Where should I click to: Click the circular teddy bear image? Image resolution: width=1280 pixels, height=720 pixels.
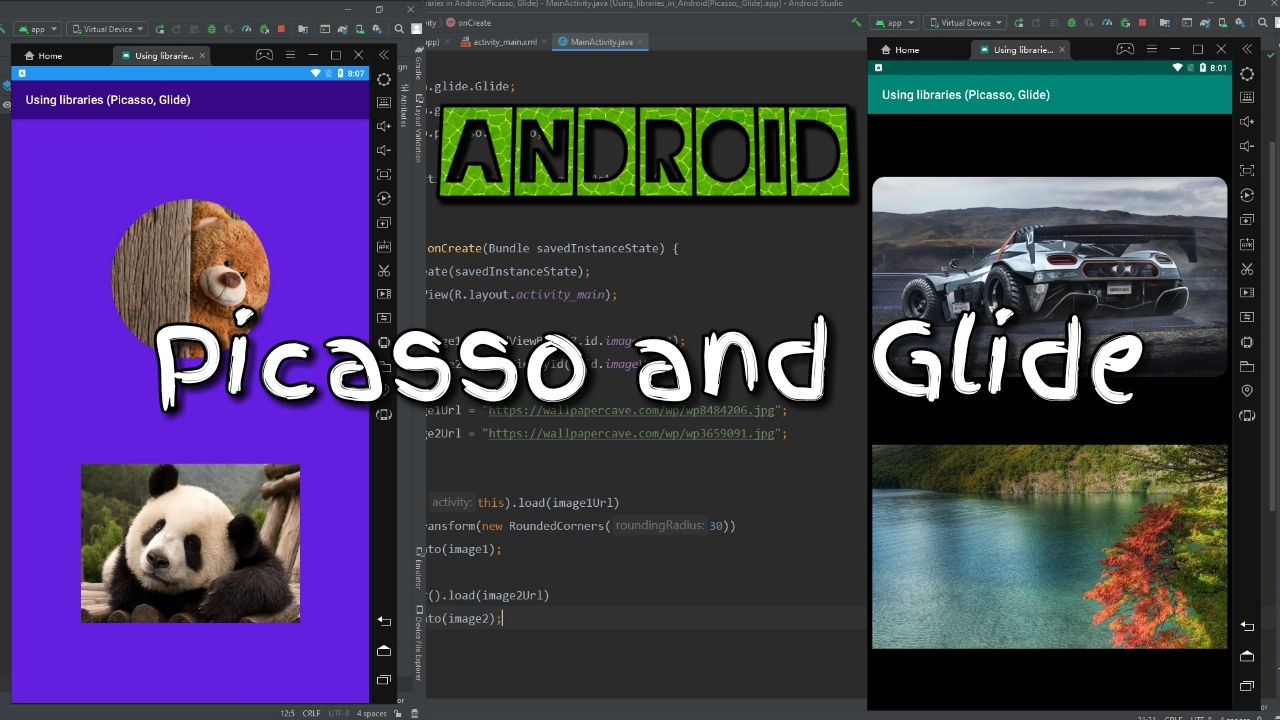tap(190, 277)
